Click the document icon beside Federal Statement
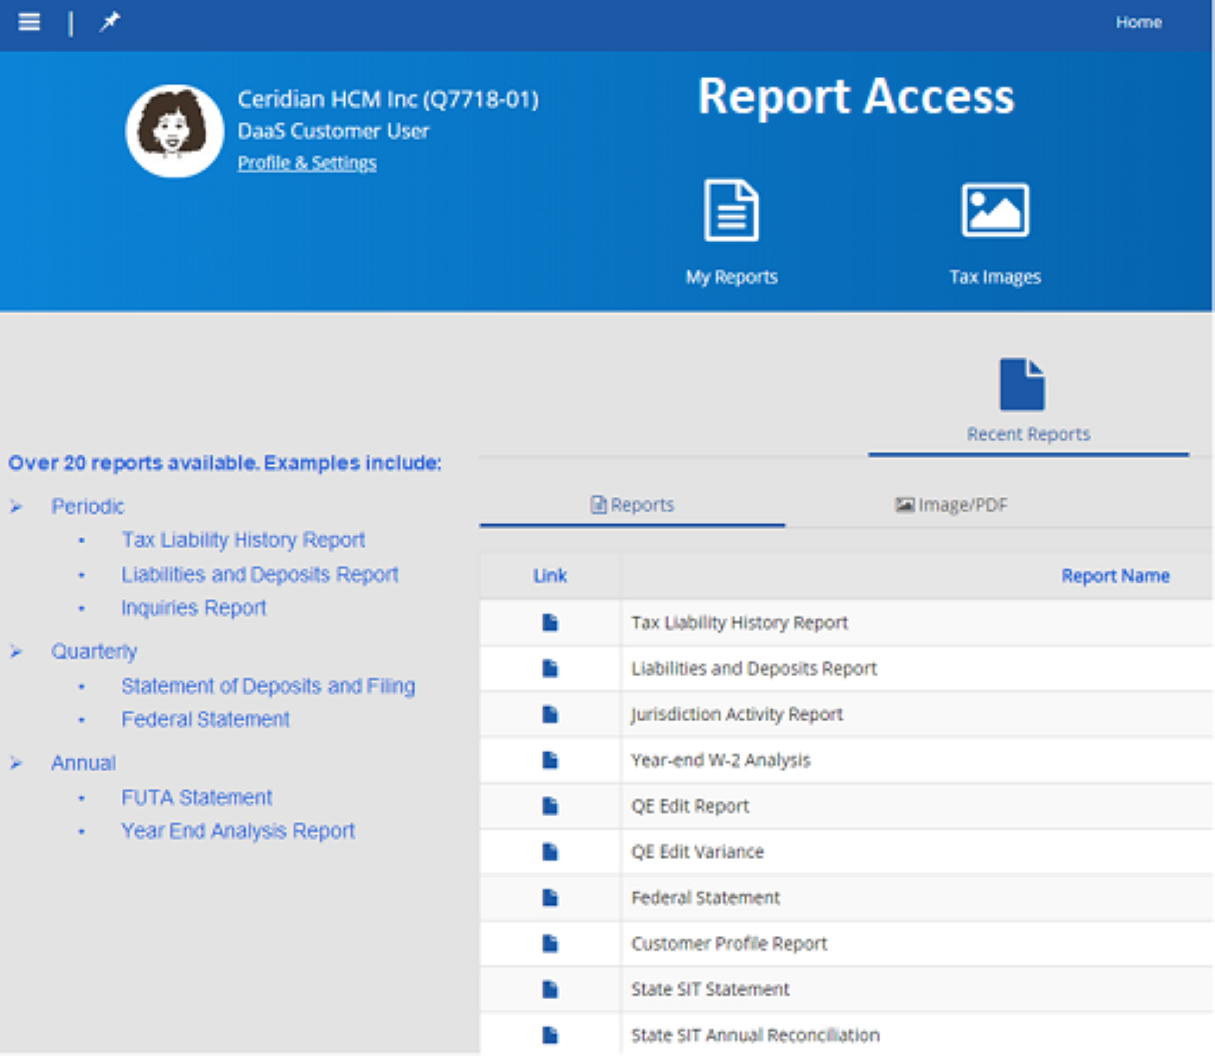Screen dimensions: 1215x1056 [x=548, y=897]
